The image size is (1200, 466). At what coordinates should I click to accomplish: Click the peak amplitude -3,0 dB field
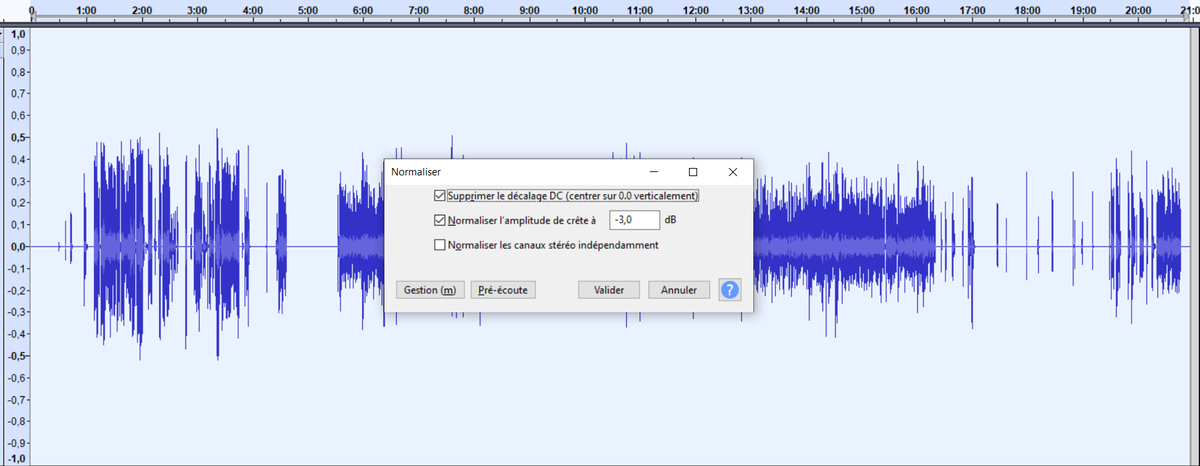(634, 220)
